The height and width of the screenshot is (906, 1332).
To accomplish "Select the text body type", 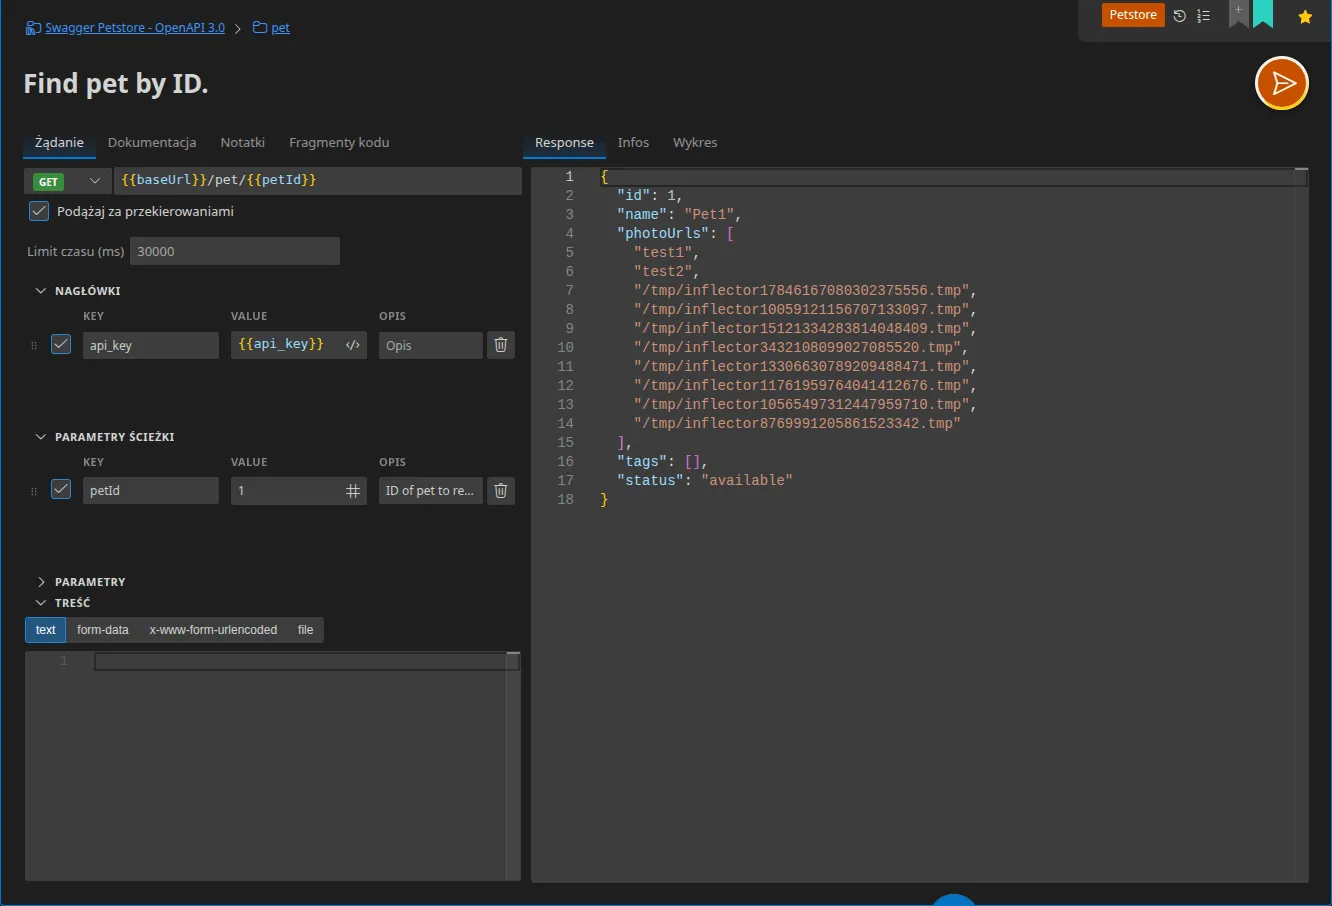I will coord(46,630).
